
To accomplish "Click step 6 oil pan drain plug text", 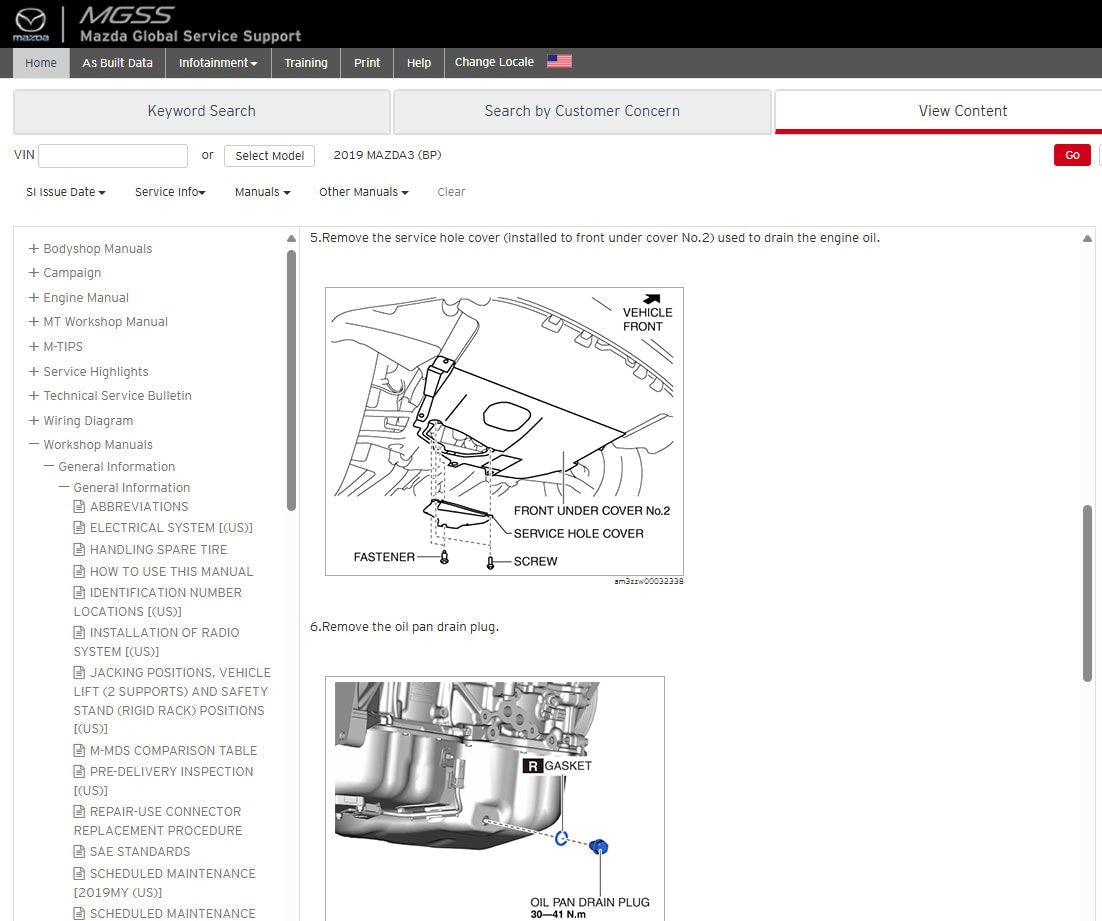I will point(404,626).
